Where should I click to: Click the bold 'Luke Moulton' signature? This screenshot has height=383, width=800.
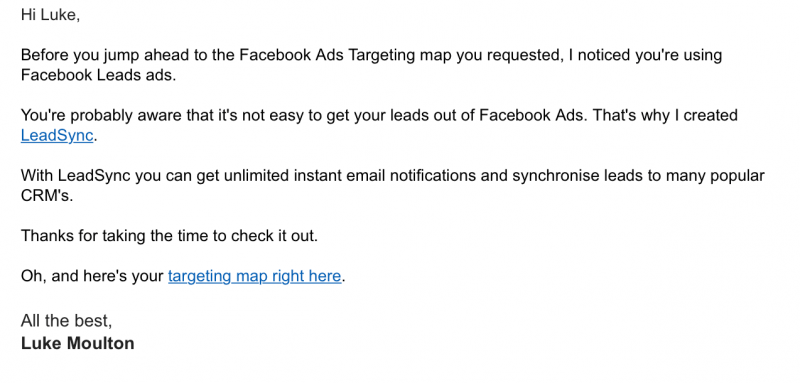pos(78,343)
